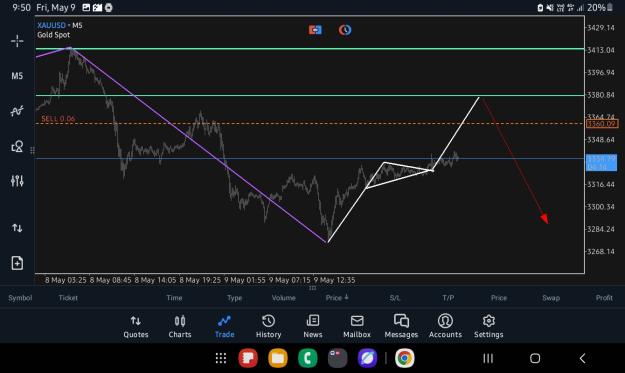Tap the red-blue trade panel icon

[315, 30]
